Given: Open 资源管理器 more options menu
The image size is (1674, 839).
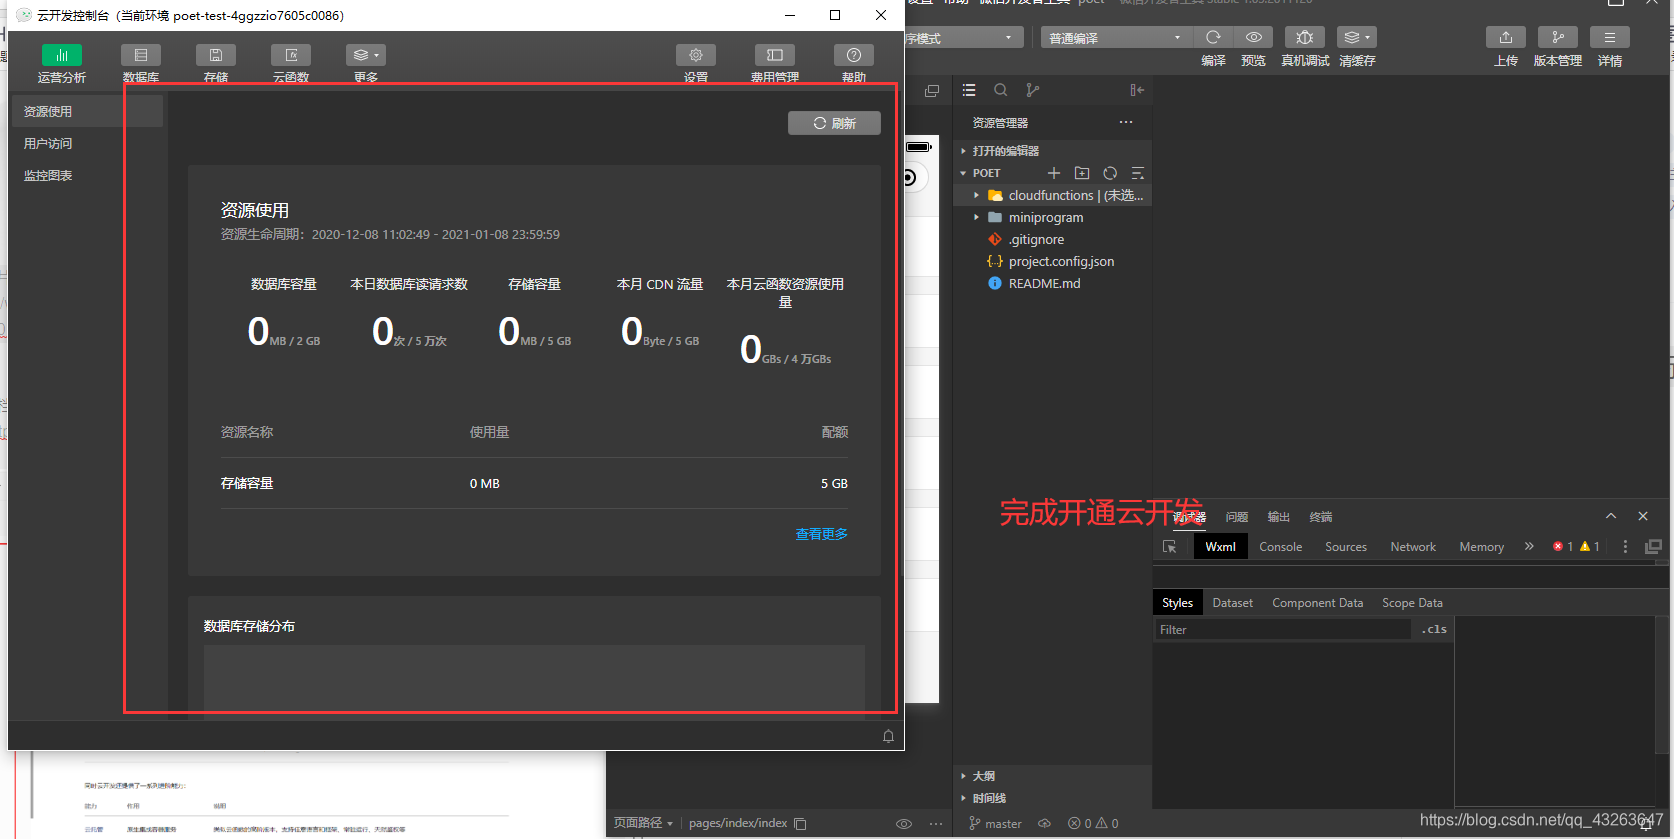Looking at the screenshot, I should click(x=1126, y=122).
